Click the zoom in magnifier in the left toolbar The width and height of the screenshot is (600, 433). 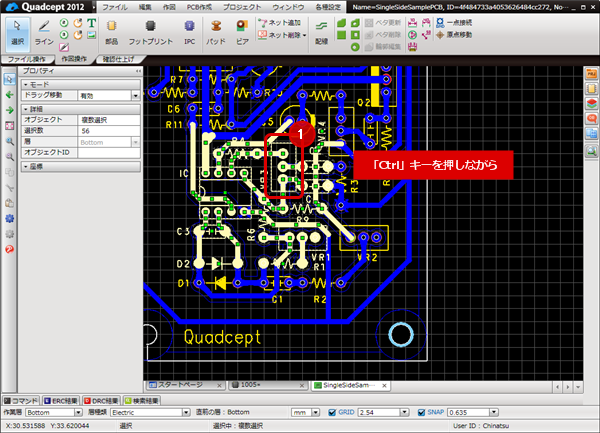[10, 142]
